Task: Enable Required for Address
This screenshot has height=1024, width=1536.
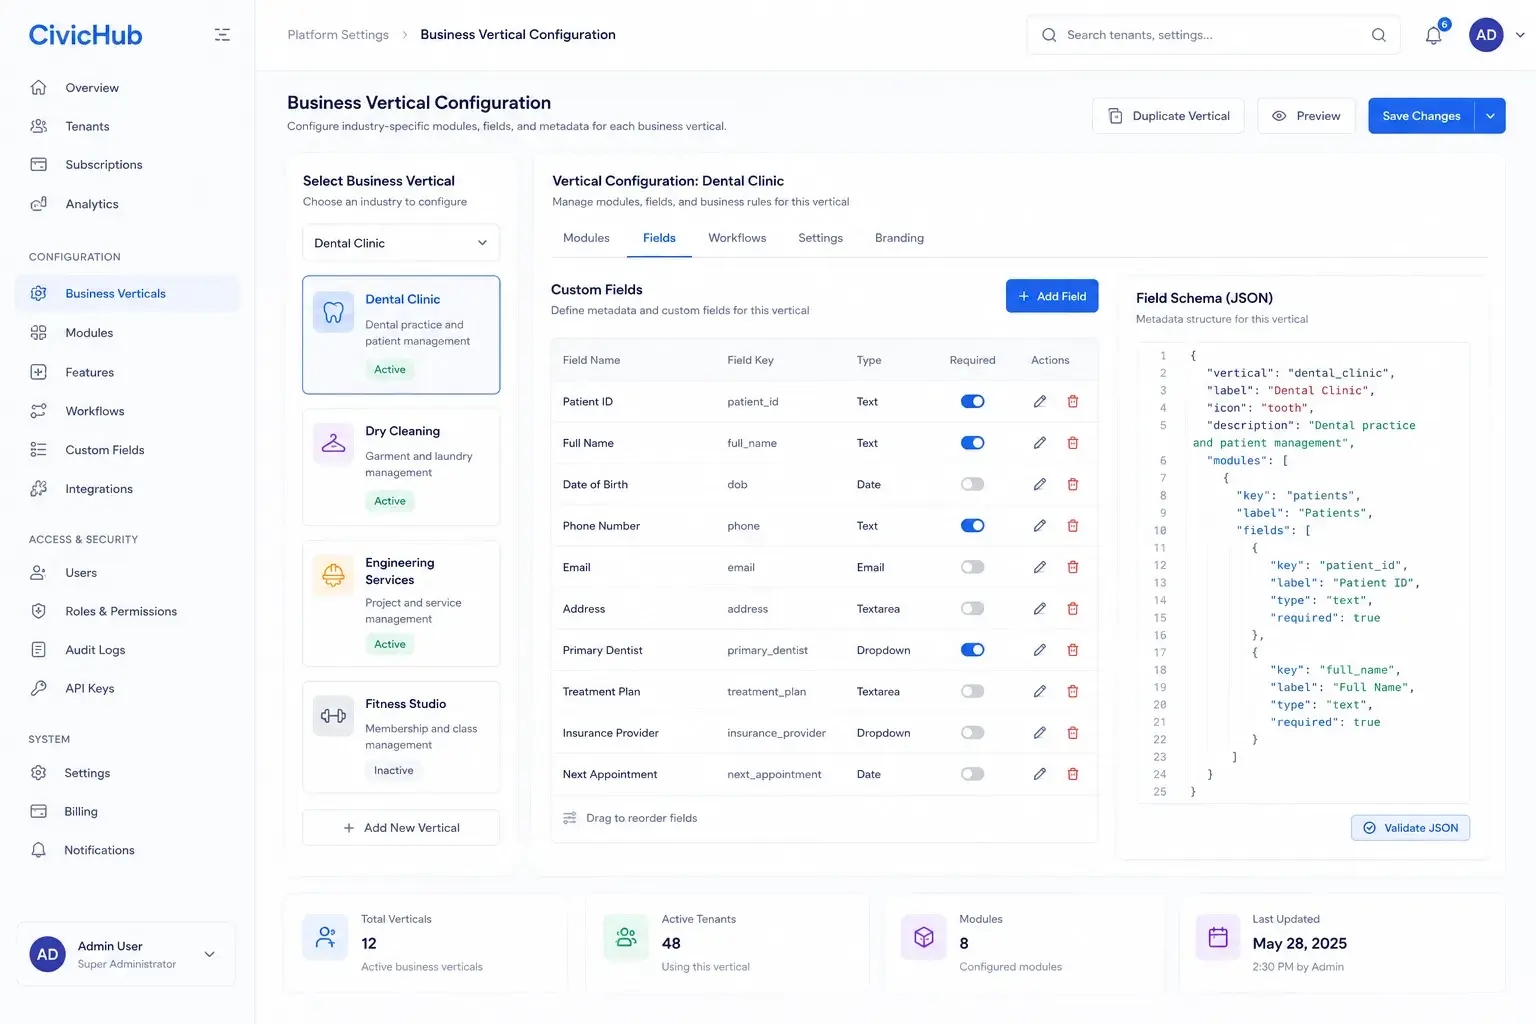Action: pos(973,608)
